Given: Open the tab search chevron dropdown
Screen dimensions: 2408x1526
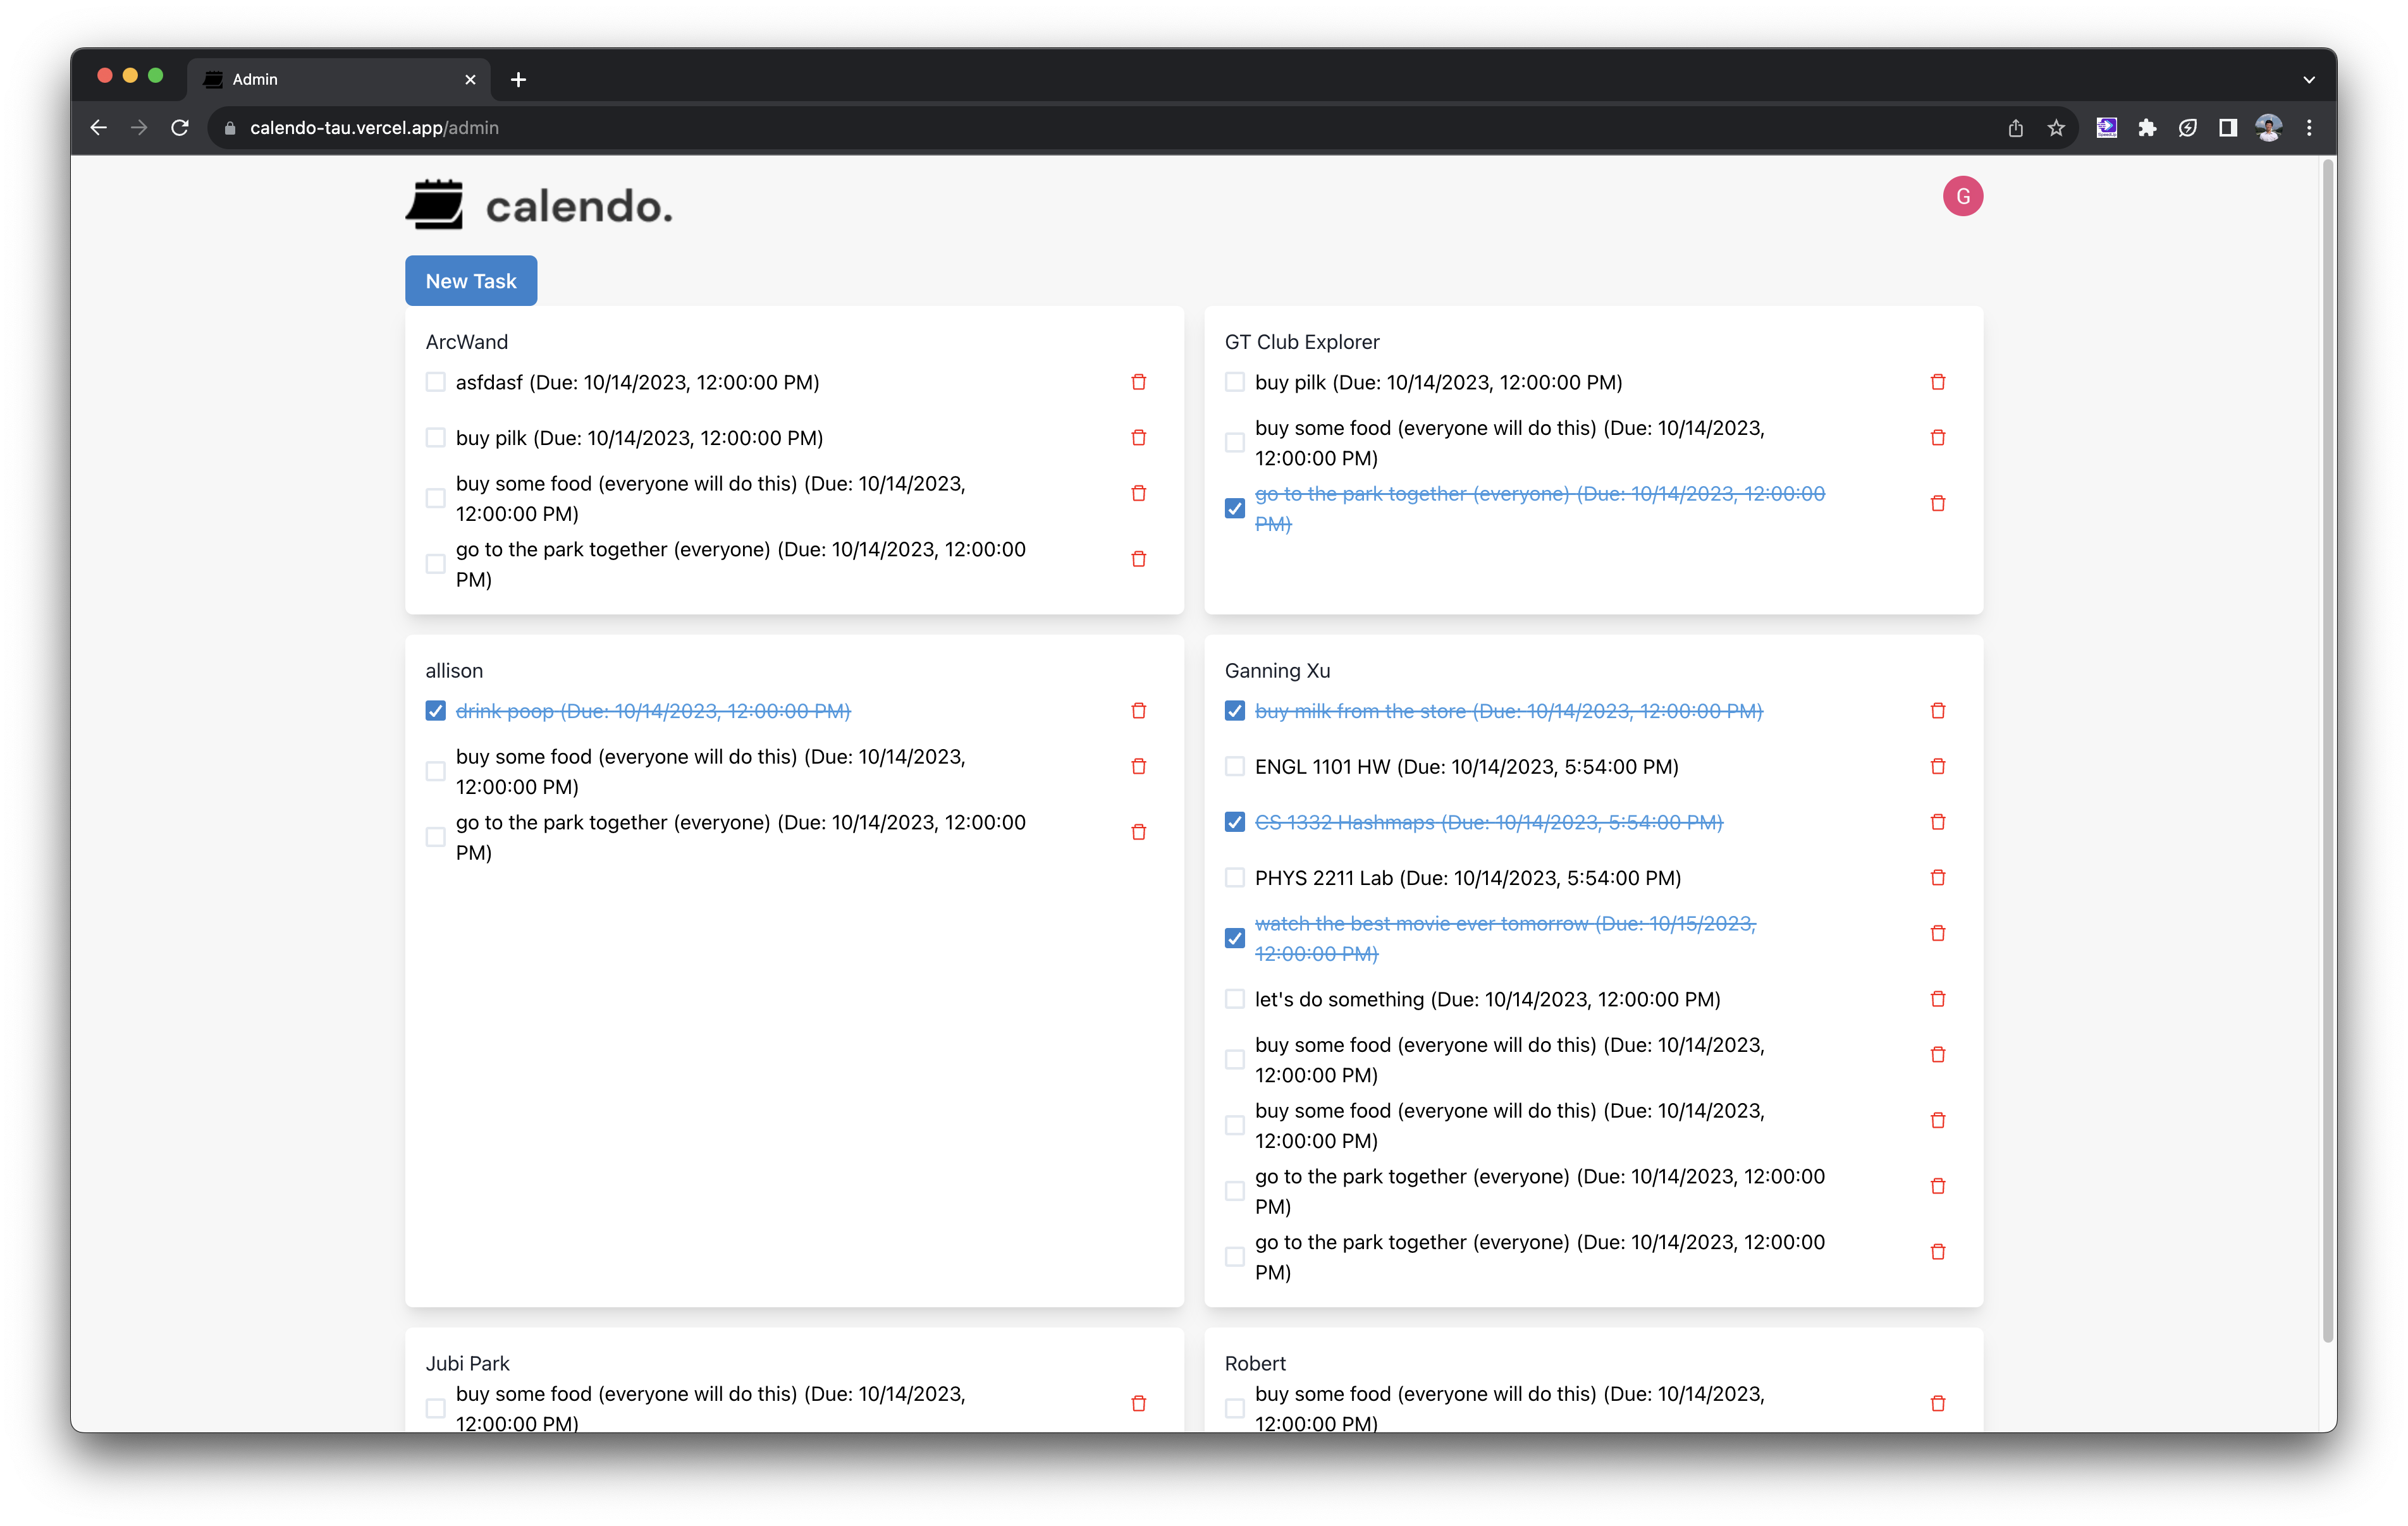Looking at the screenshot, I should point(2308,79).
